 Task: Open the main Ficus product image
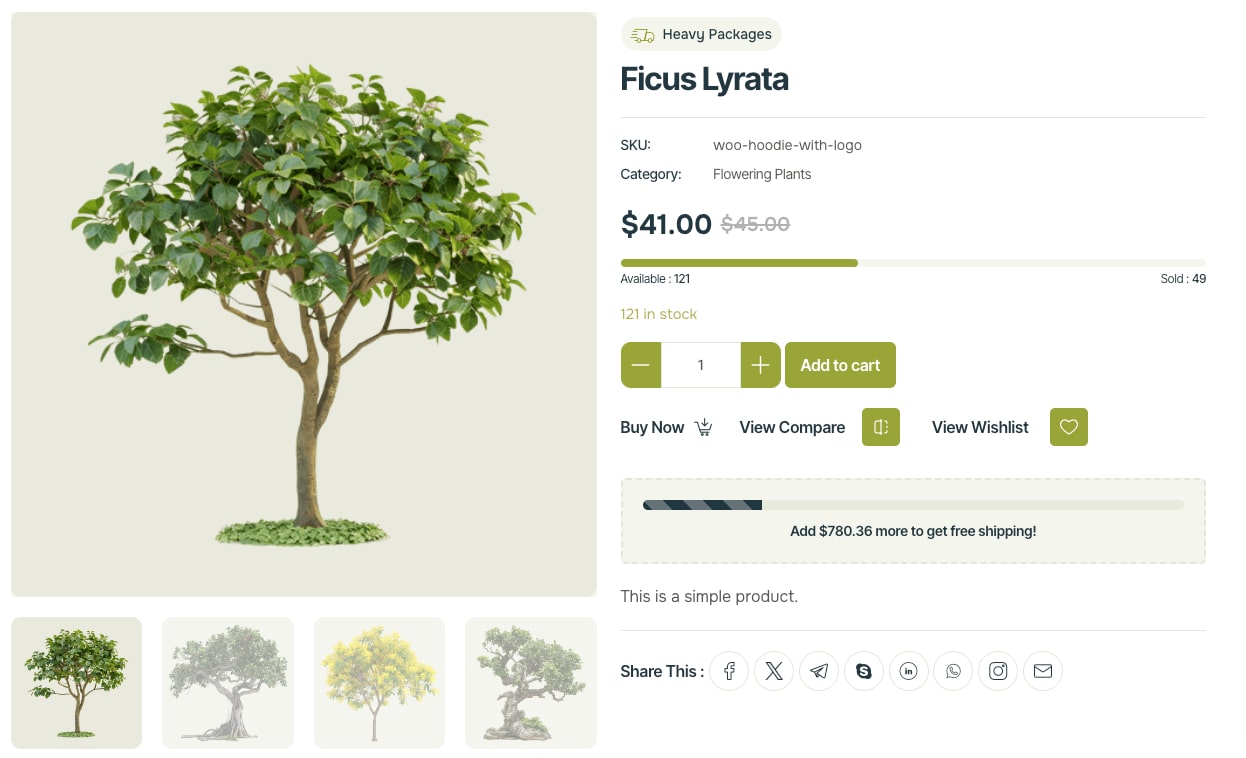pos(304,304)
